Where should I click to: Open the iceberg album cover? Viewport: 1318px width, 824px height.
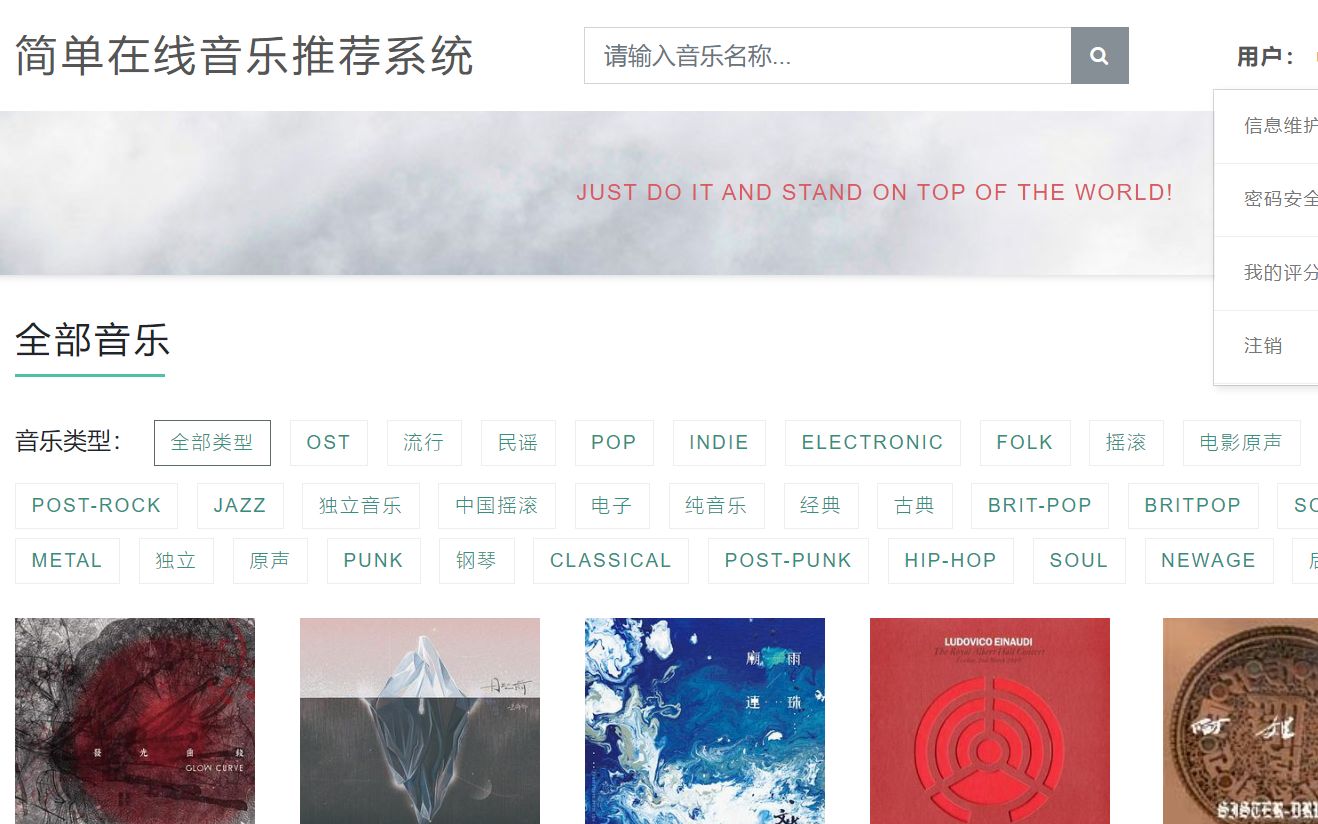pyautogui.click(x=420, y=721)
